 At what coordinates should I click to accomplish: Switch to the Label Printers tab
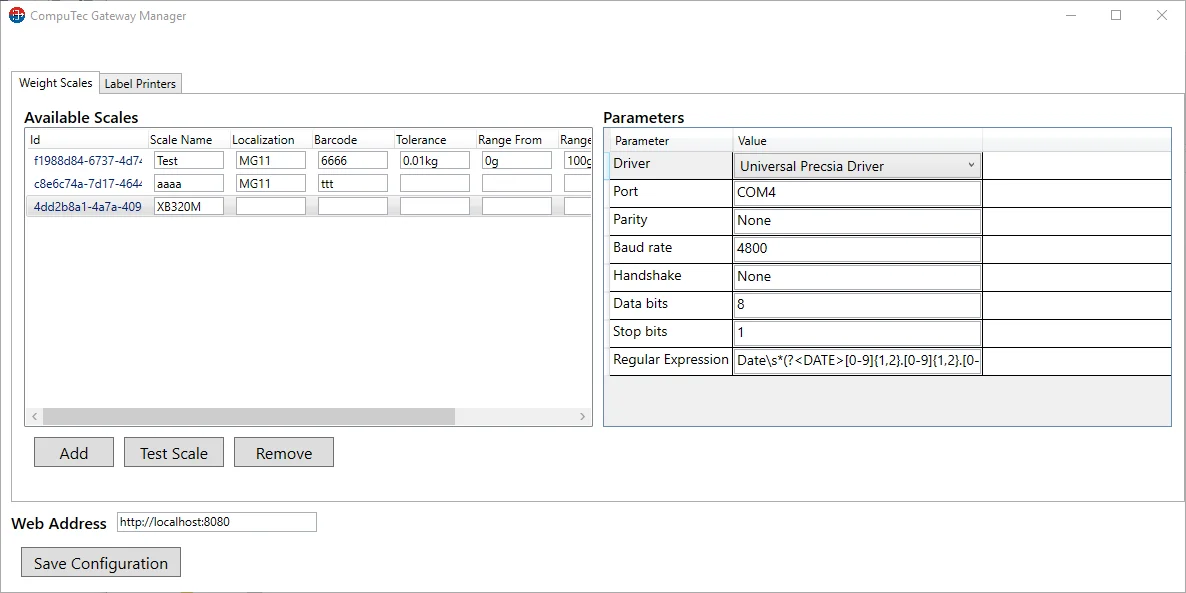(x=140, y=84)
